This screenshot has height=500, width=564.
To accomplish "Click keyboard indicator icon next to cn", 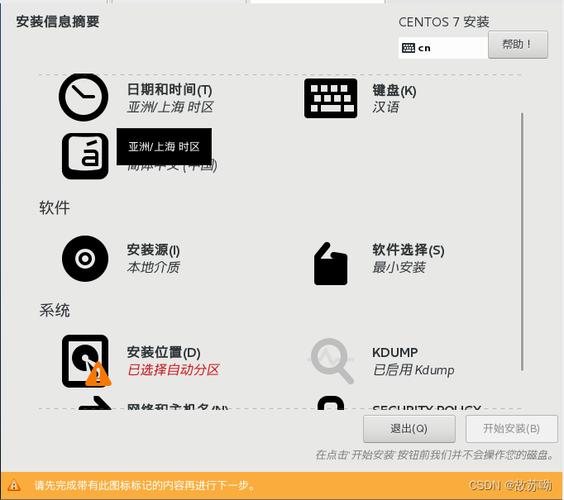I will click(408, 48).
